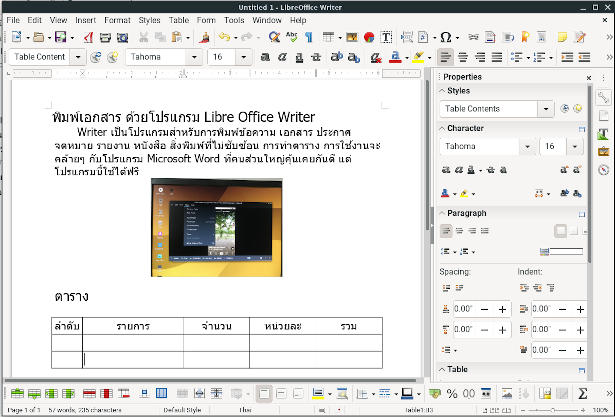Open sidebar Gallery icon

tap(604, 152)
